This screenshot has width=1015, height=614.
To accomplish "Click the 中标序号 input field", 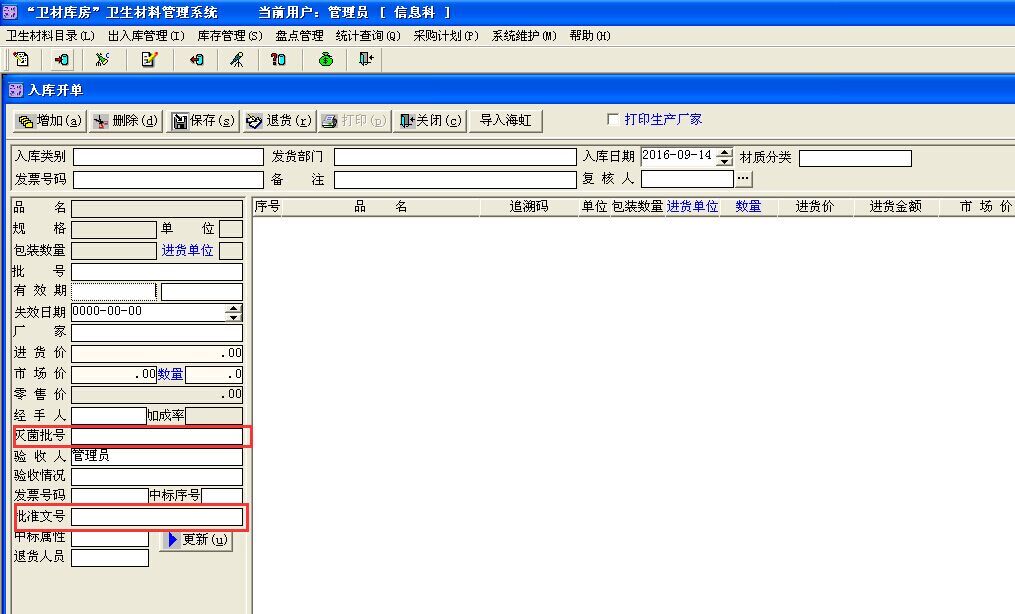I will pos(222,496).
